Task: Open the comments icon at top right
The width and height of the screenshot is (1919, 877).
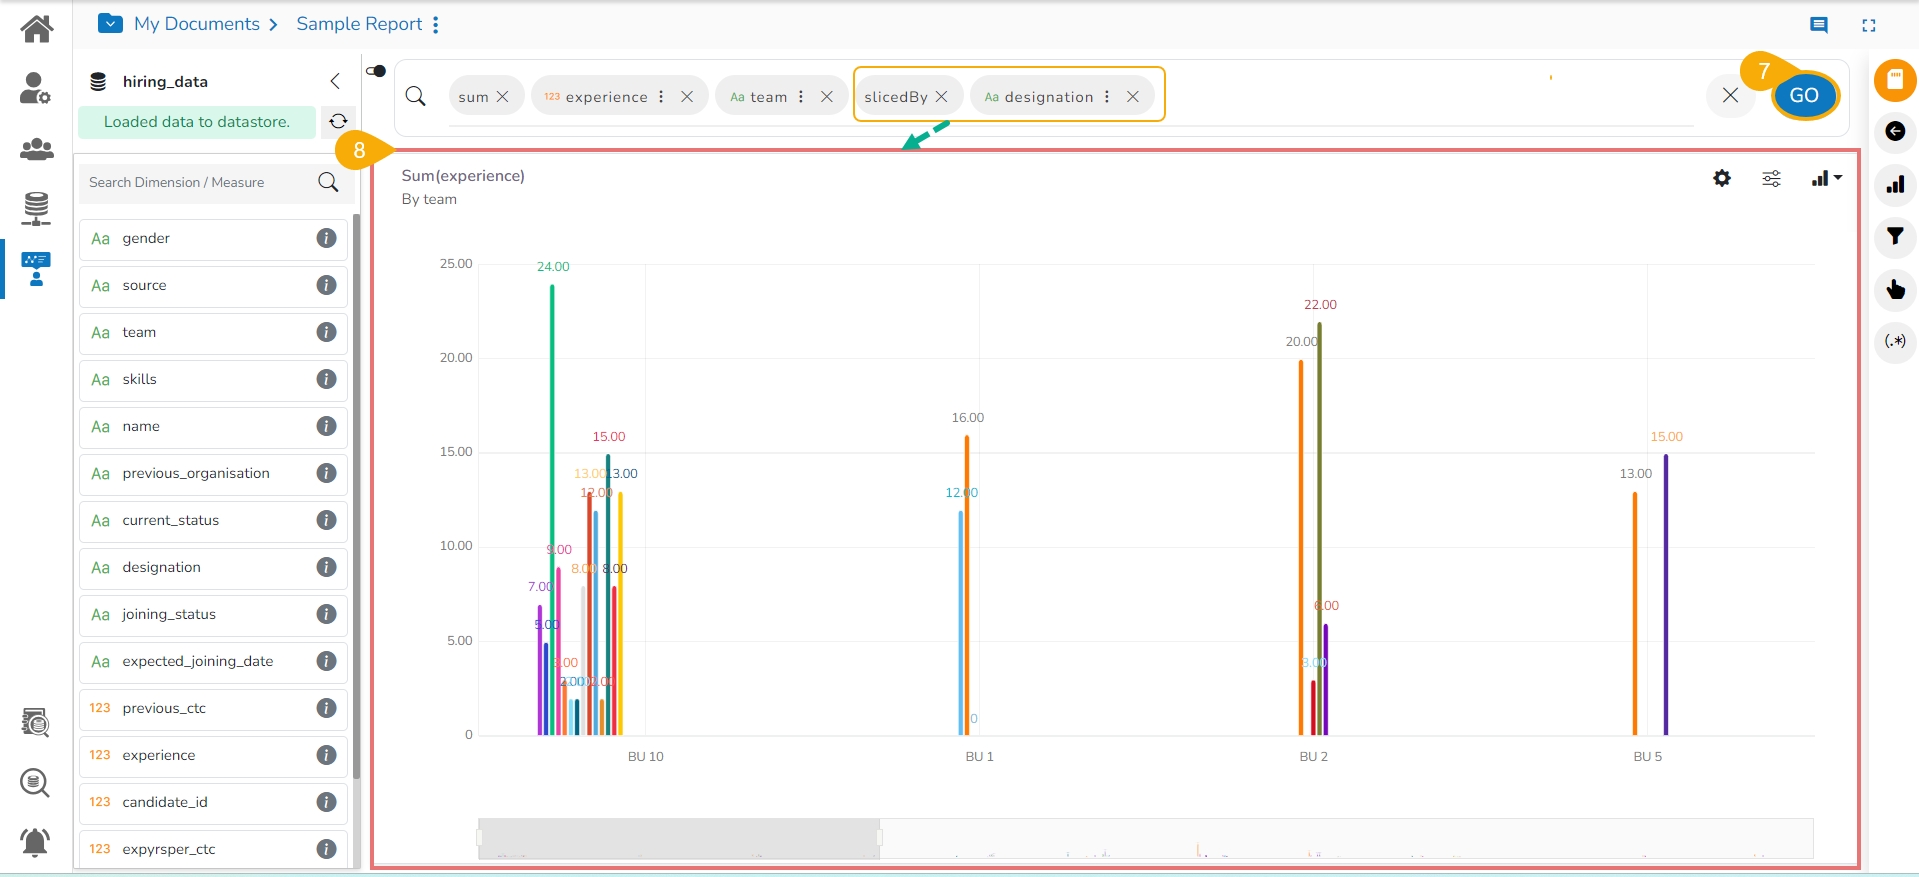Action: pyautogui.click(x=1819, y=25)
